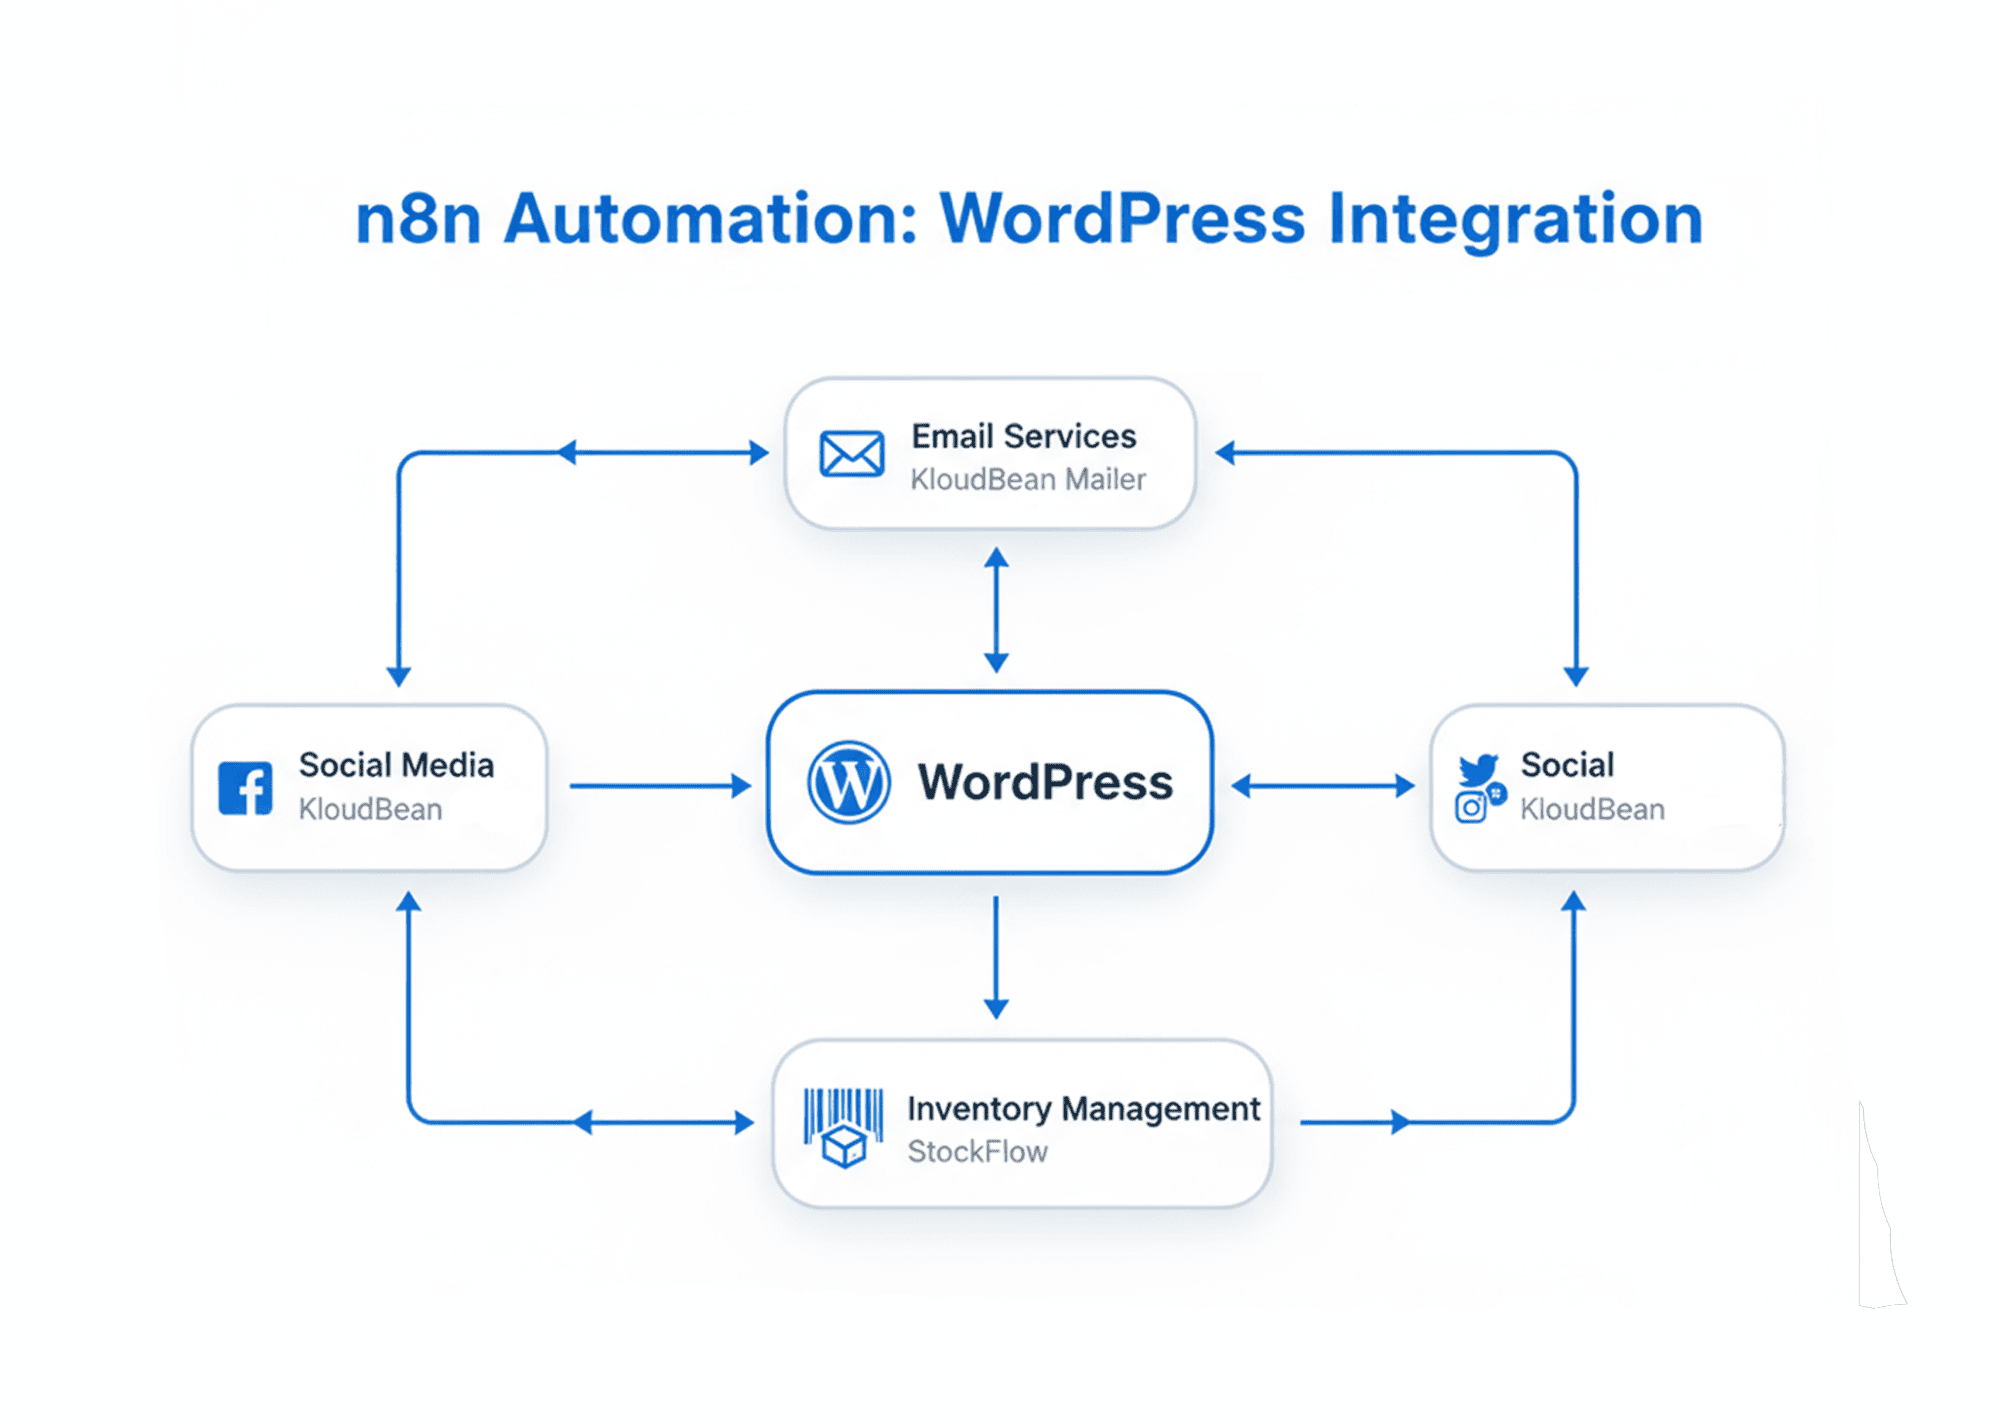Viewport: 1999px width, 1428px height.
Task: Click the WordPress logo icon
Action: click(x=848, y=782)
